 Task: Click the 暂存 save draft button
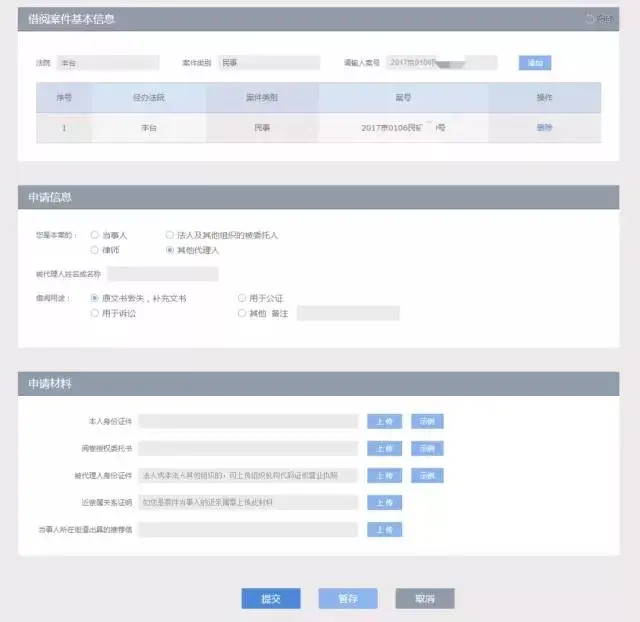click(348, 599)
